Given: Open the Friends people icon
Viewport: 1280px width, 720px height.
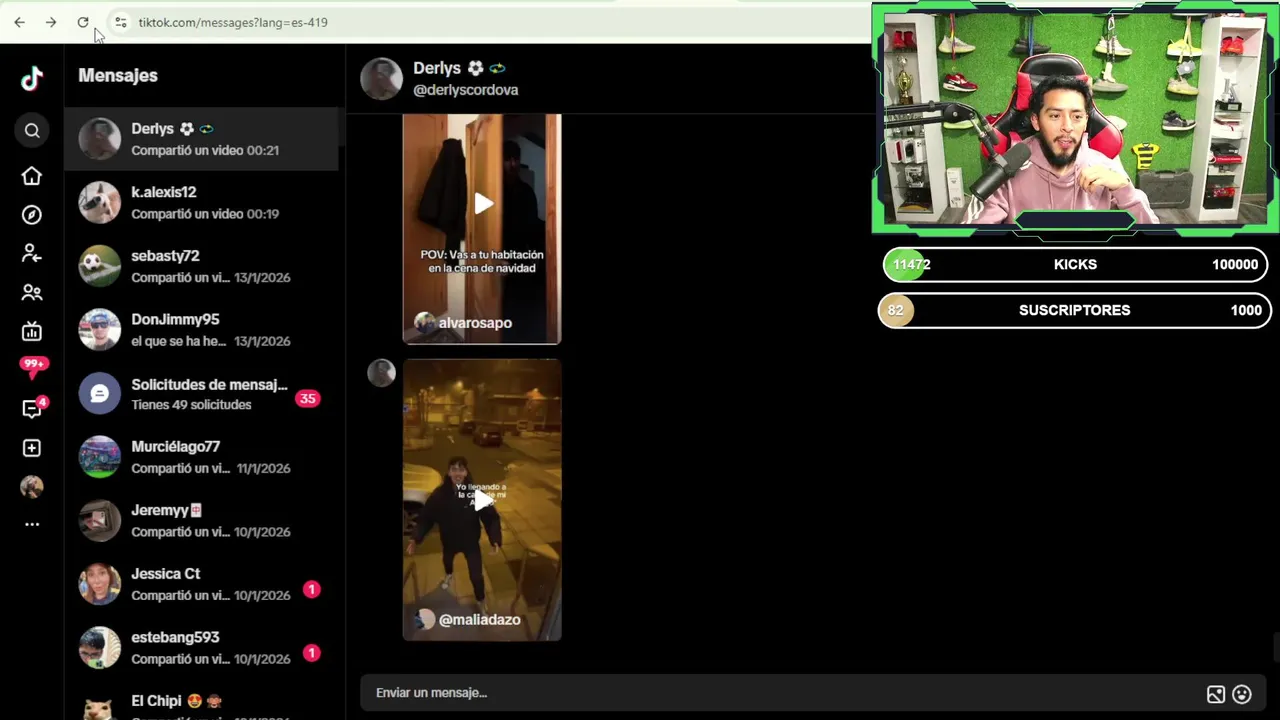Looking at the screenshot, I should 32,293.
